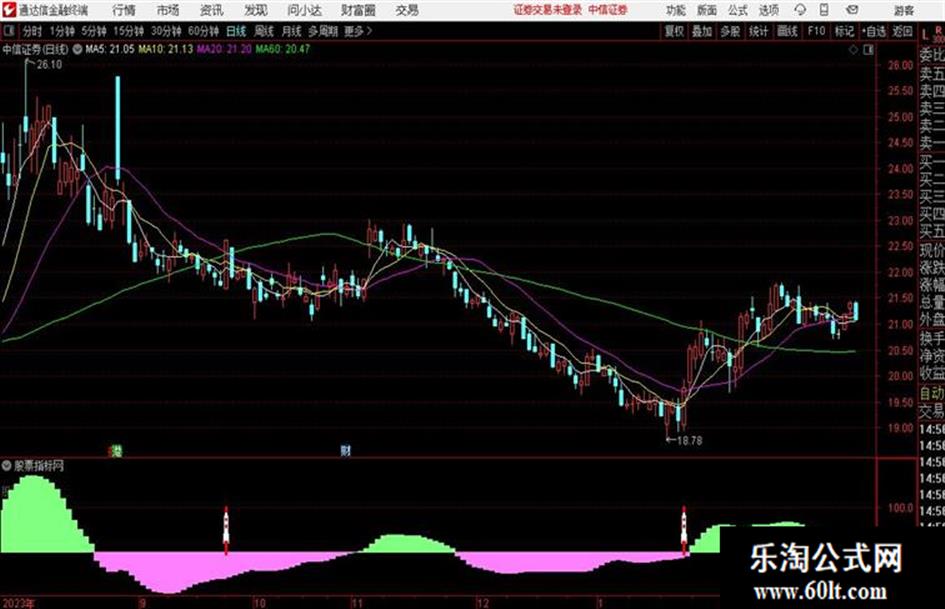Screen dimensions: 945x609
Task: Switch to the 15分钟 period tab
Action: 128,31
